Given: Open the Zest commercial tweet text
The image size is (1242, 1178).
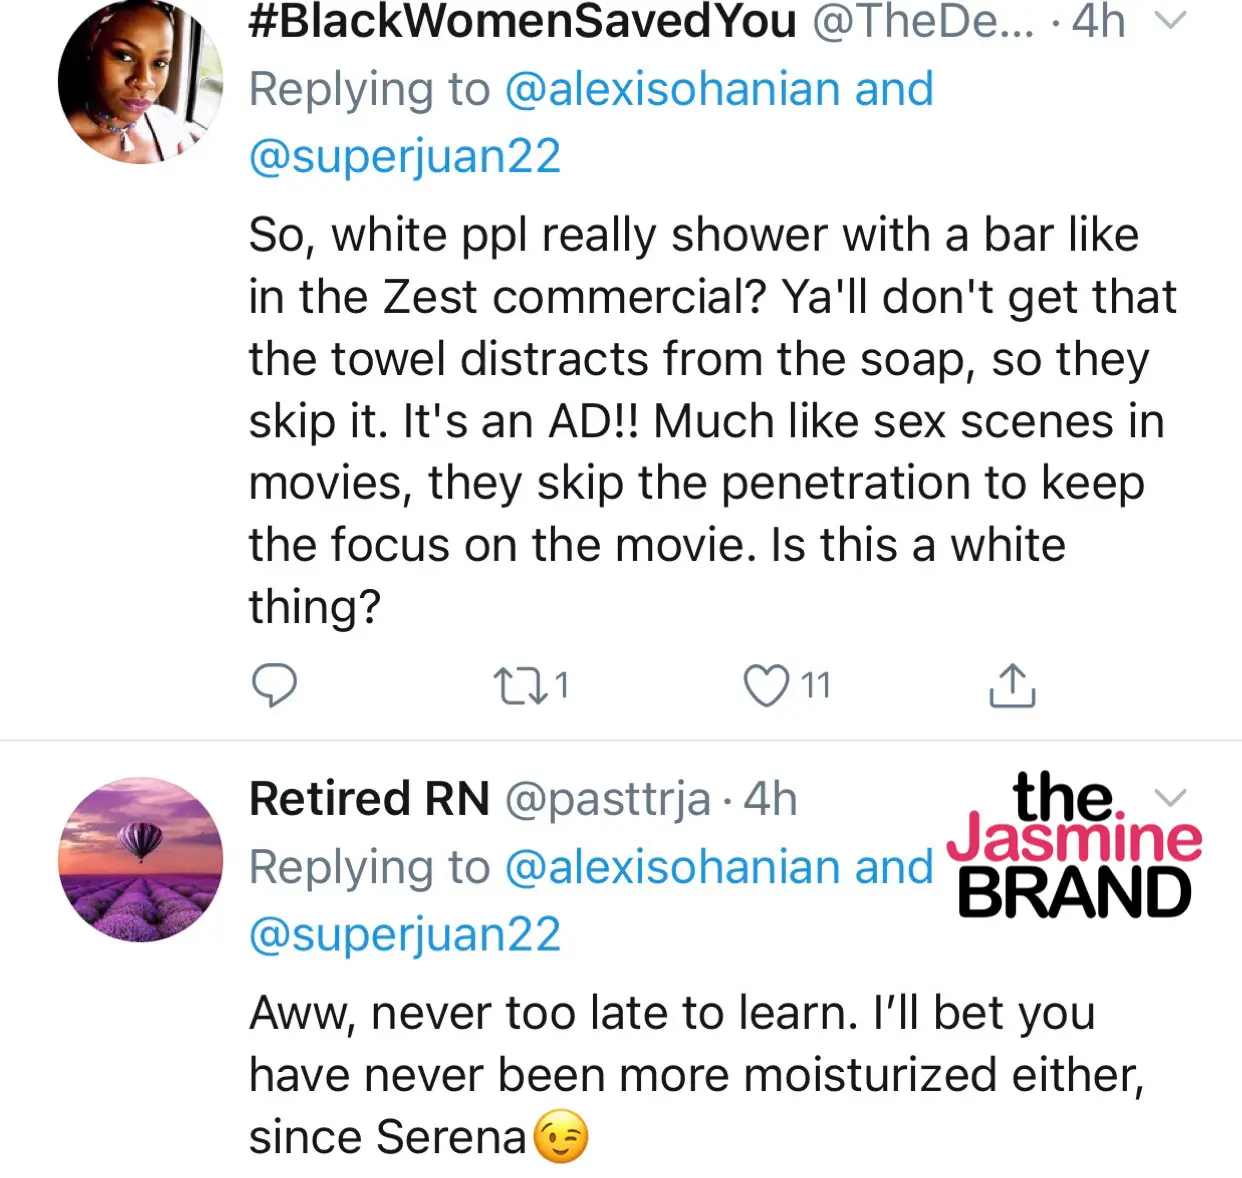Looking at the screenshot, I should [700, 420].
